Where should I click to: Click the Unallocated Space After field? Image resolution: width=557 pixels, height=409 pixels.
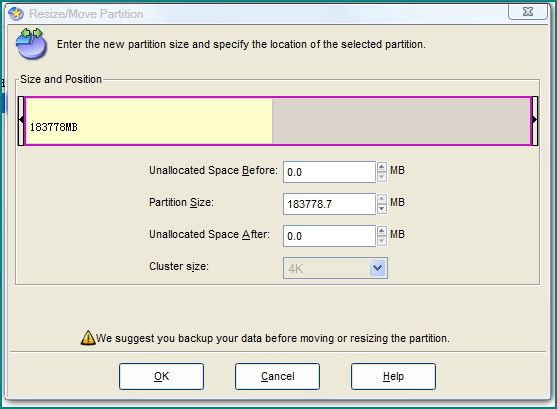(x=329, y=236)
